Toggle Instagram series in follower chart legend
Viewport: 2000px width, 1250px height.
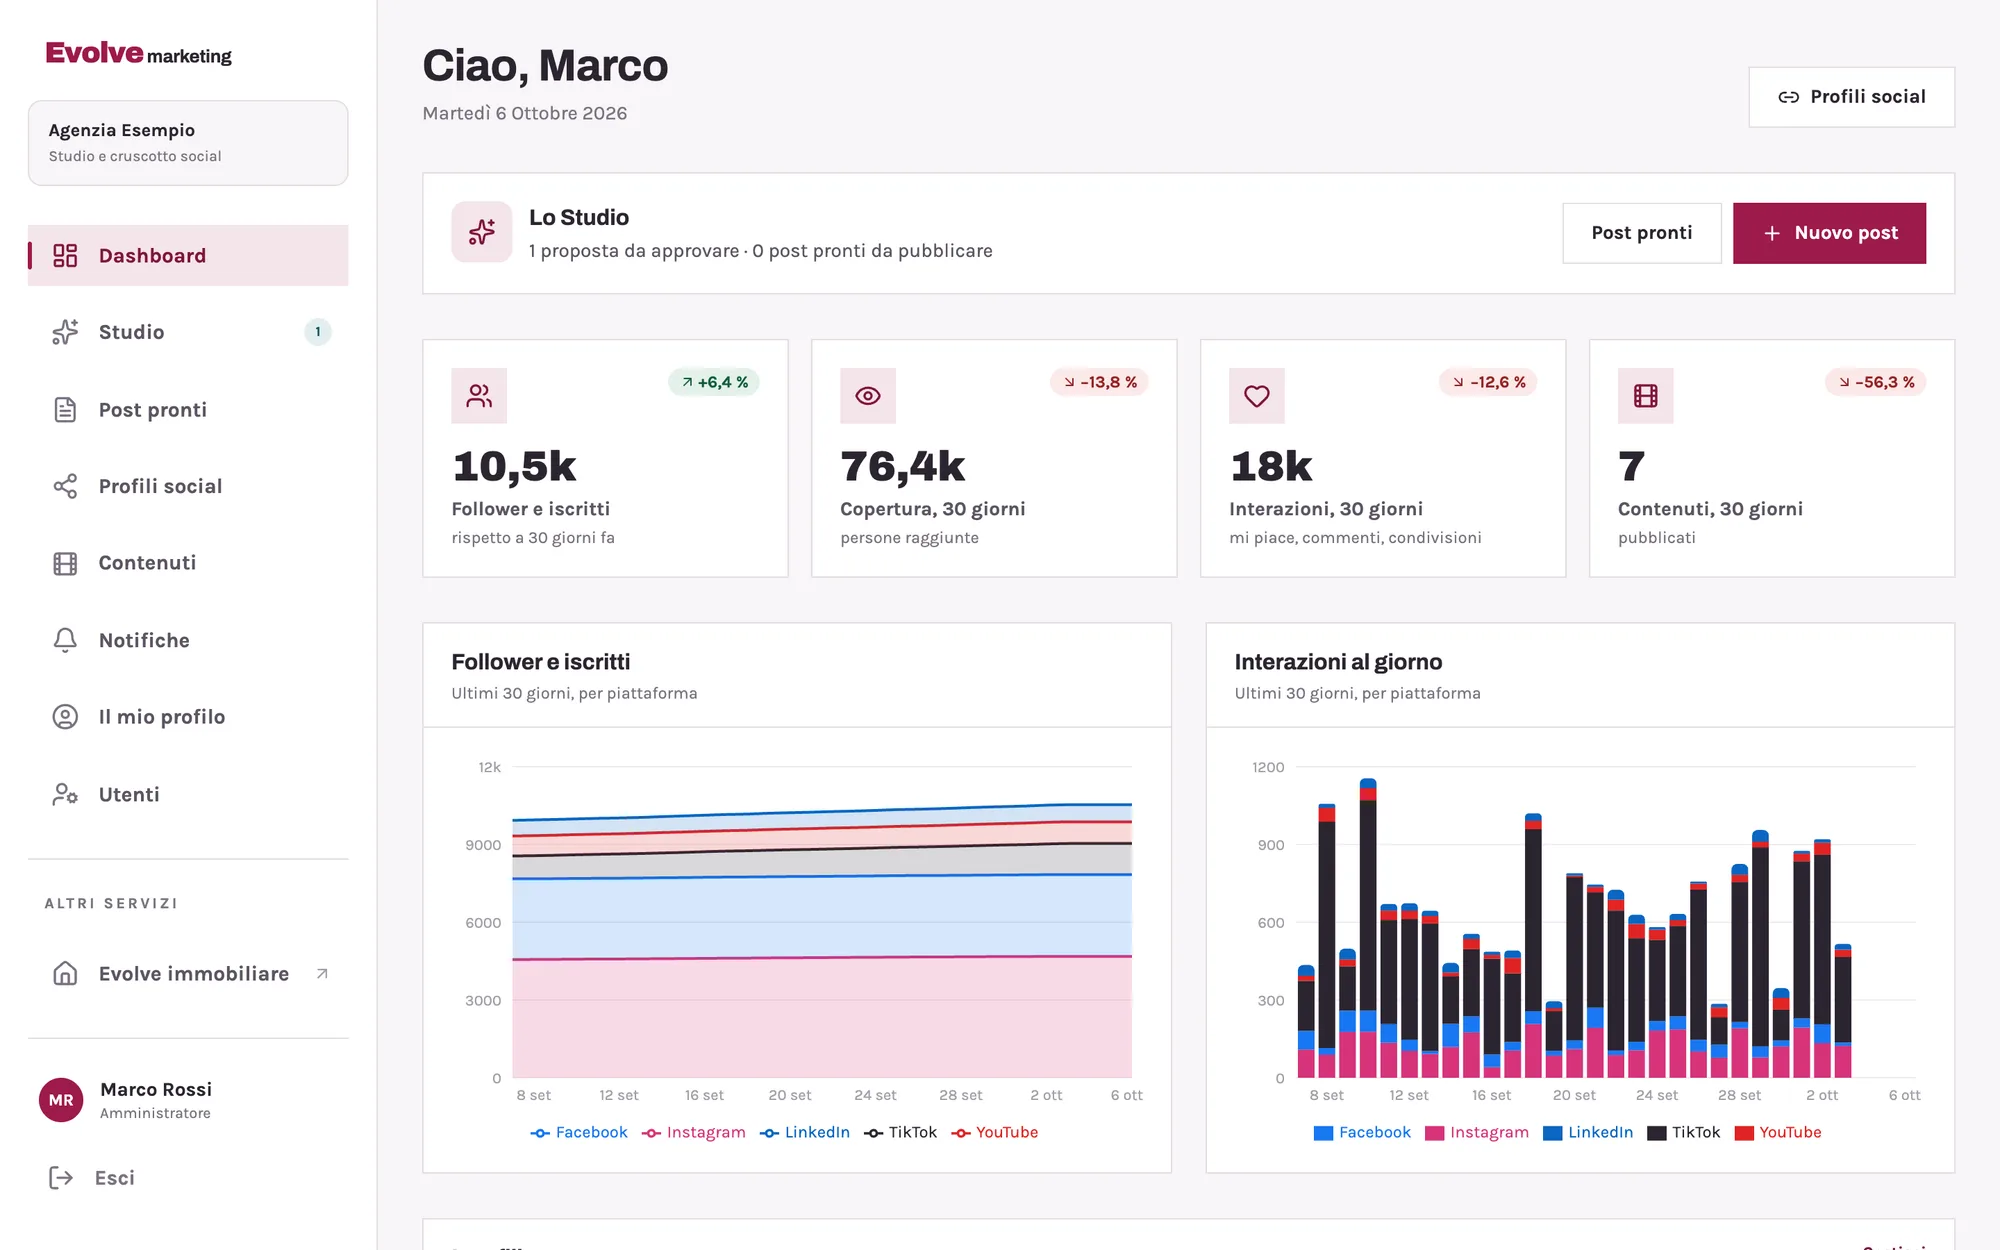pos(694,1132)
